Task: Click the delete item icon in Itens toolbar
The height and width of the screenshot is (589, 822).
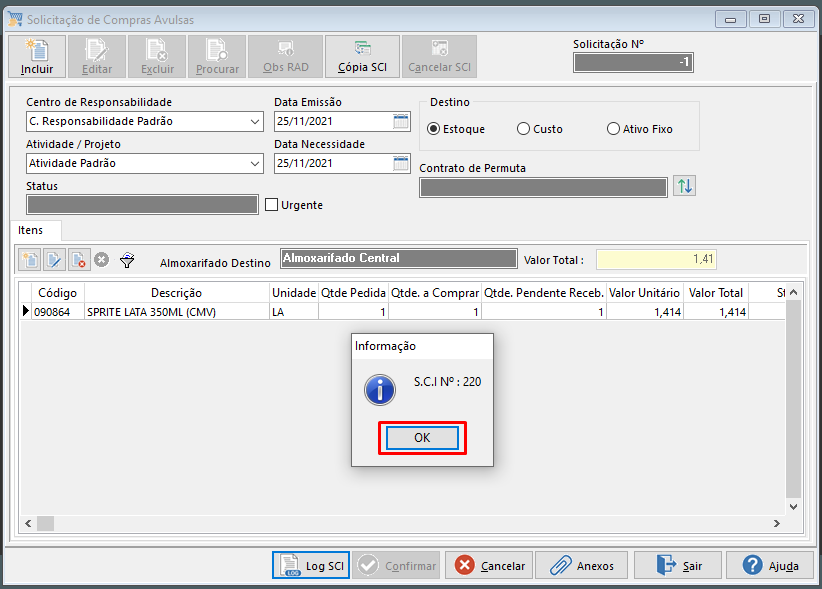Action: tap(79, 259)
